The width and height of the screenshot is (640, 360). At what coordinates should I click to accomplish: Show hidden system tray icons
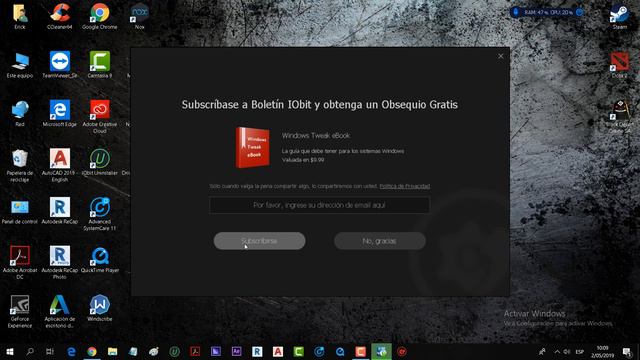pos(557,351)
